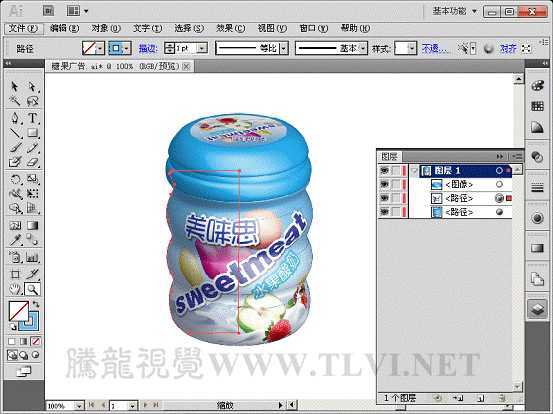This screenshot has height=414, width=553.
Task: Select the Pencil tool
Action: (x=32, y=147)
